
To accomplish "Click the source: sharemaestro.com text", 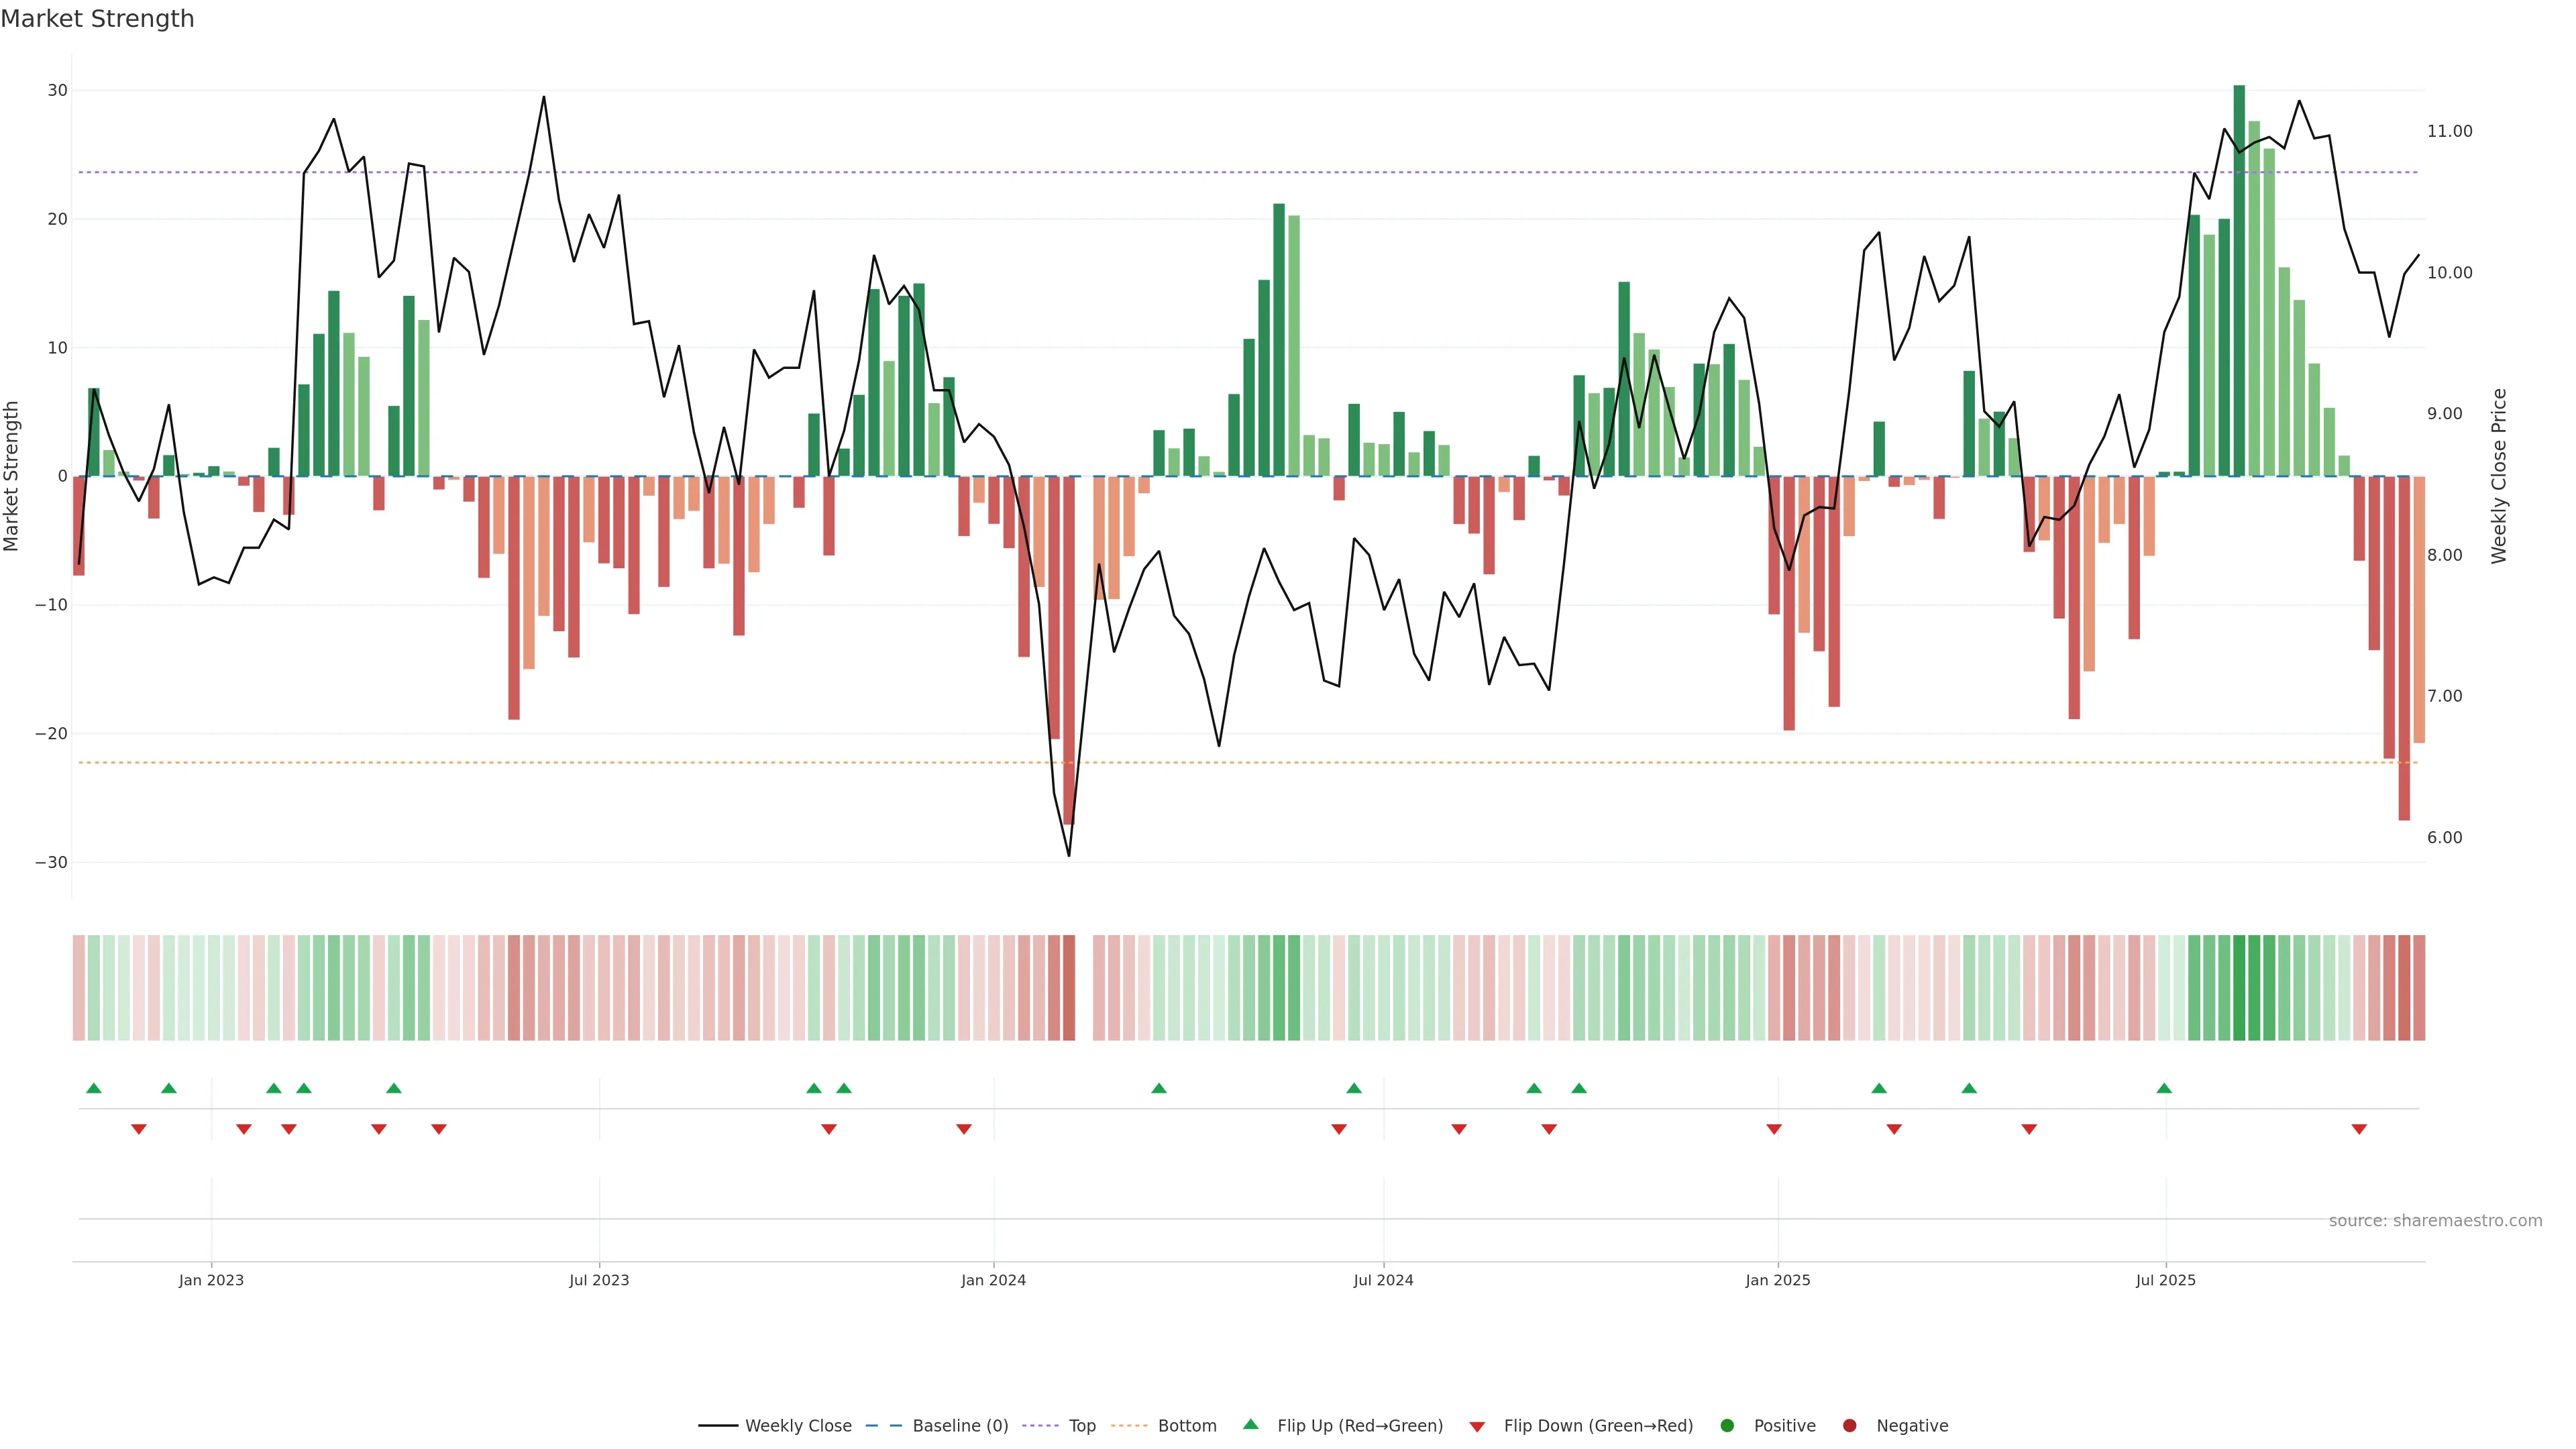I will click(2435, 1220).
